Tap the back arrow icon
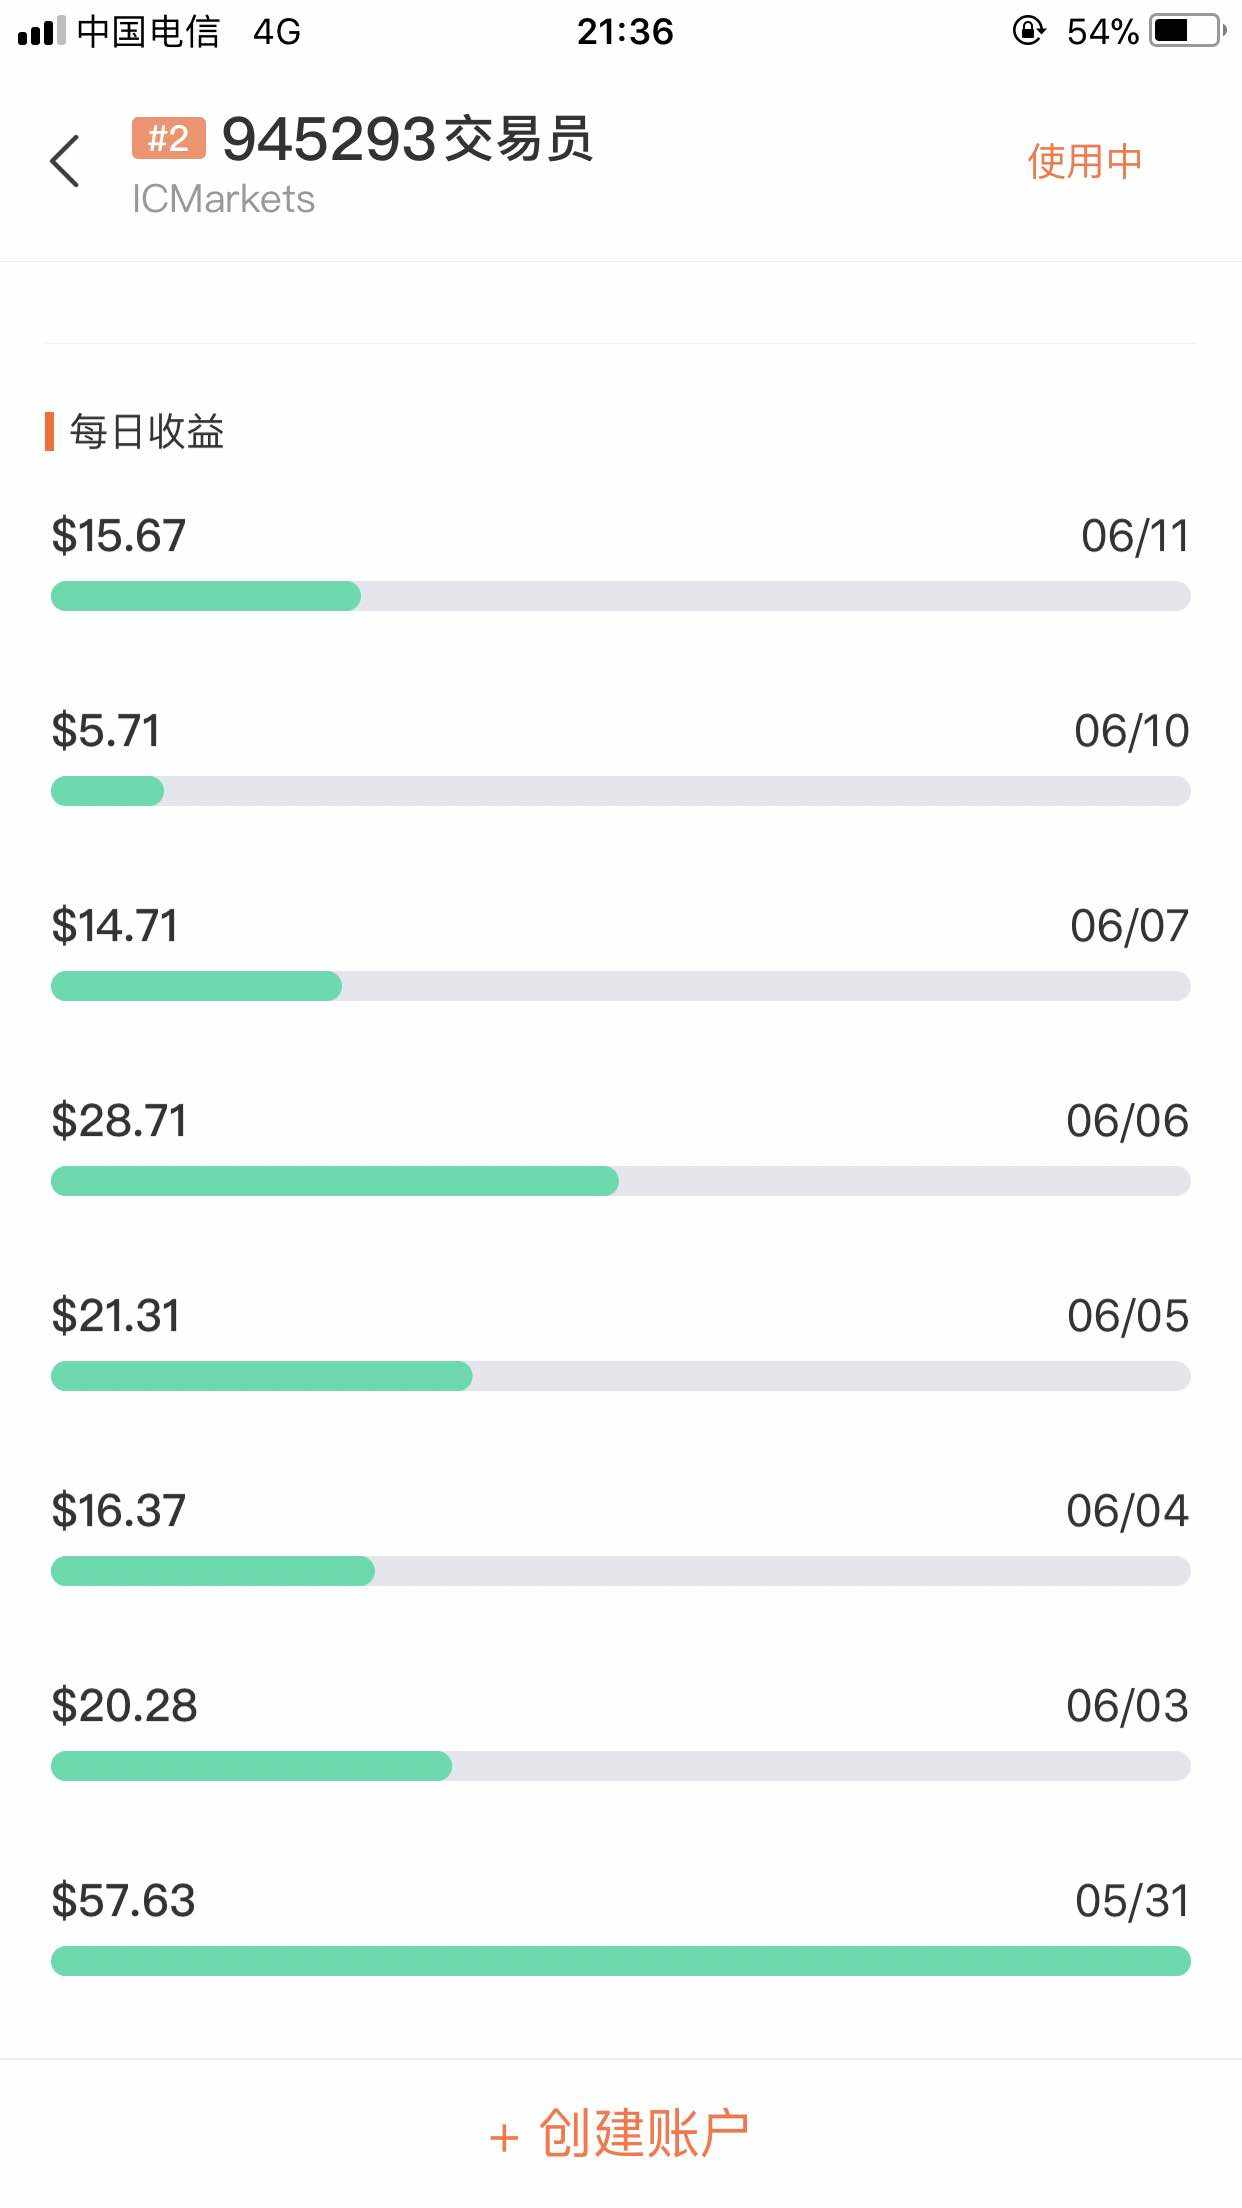 point(65,161)
